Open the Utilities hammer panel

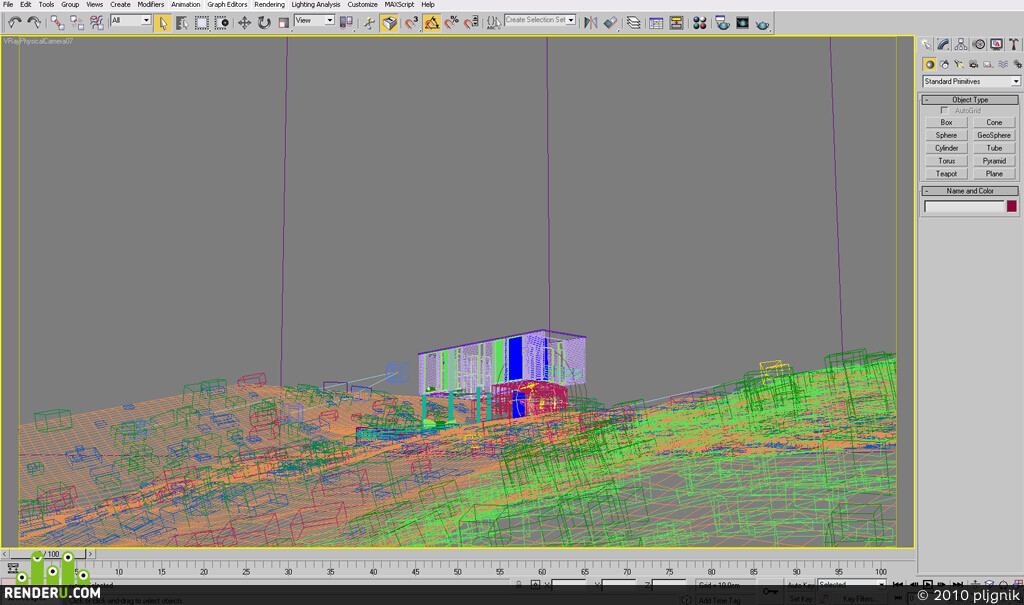[x=1013, y=44]
